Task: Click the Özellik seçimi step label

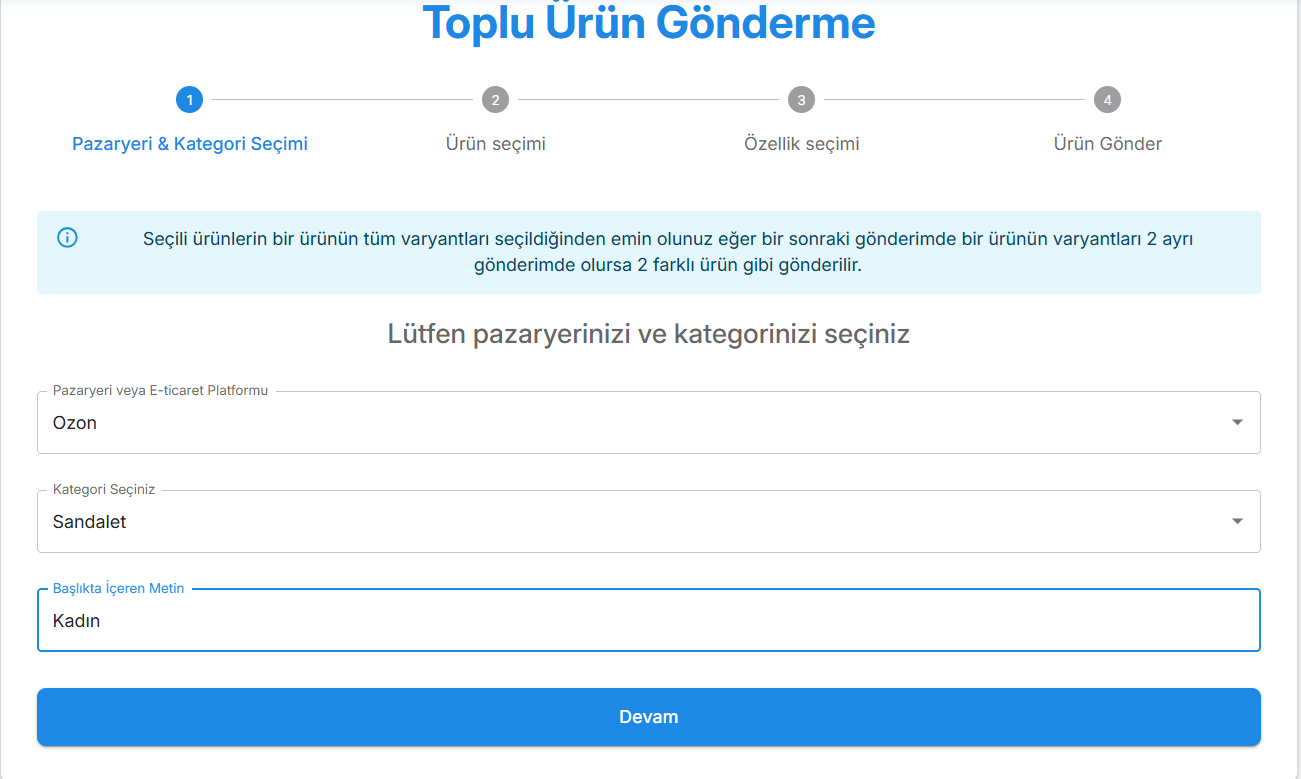Action: click(801, 143)
